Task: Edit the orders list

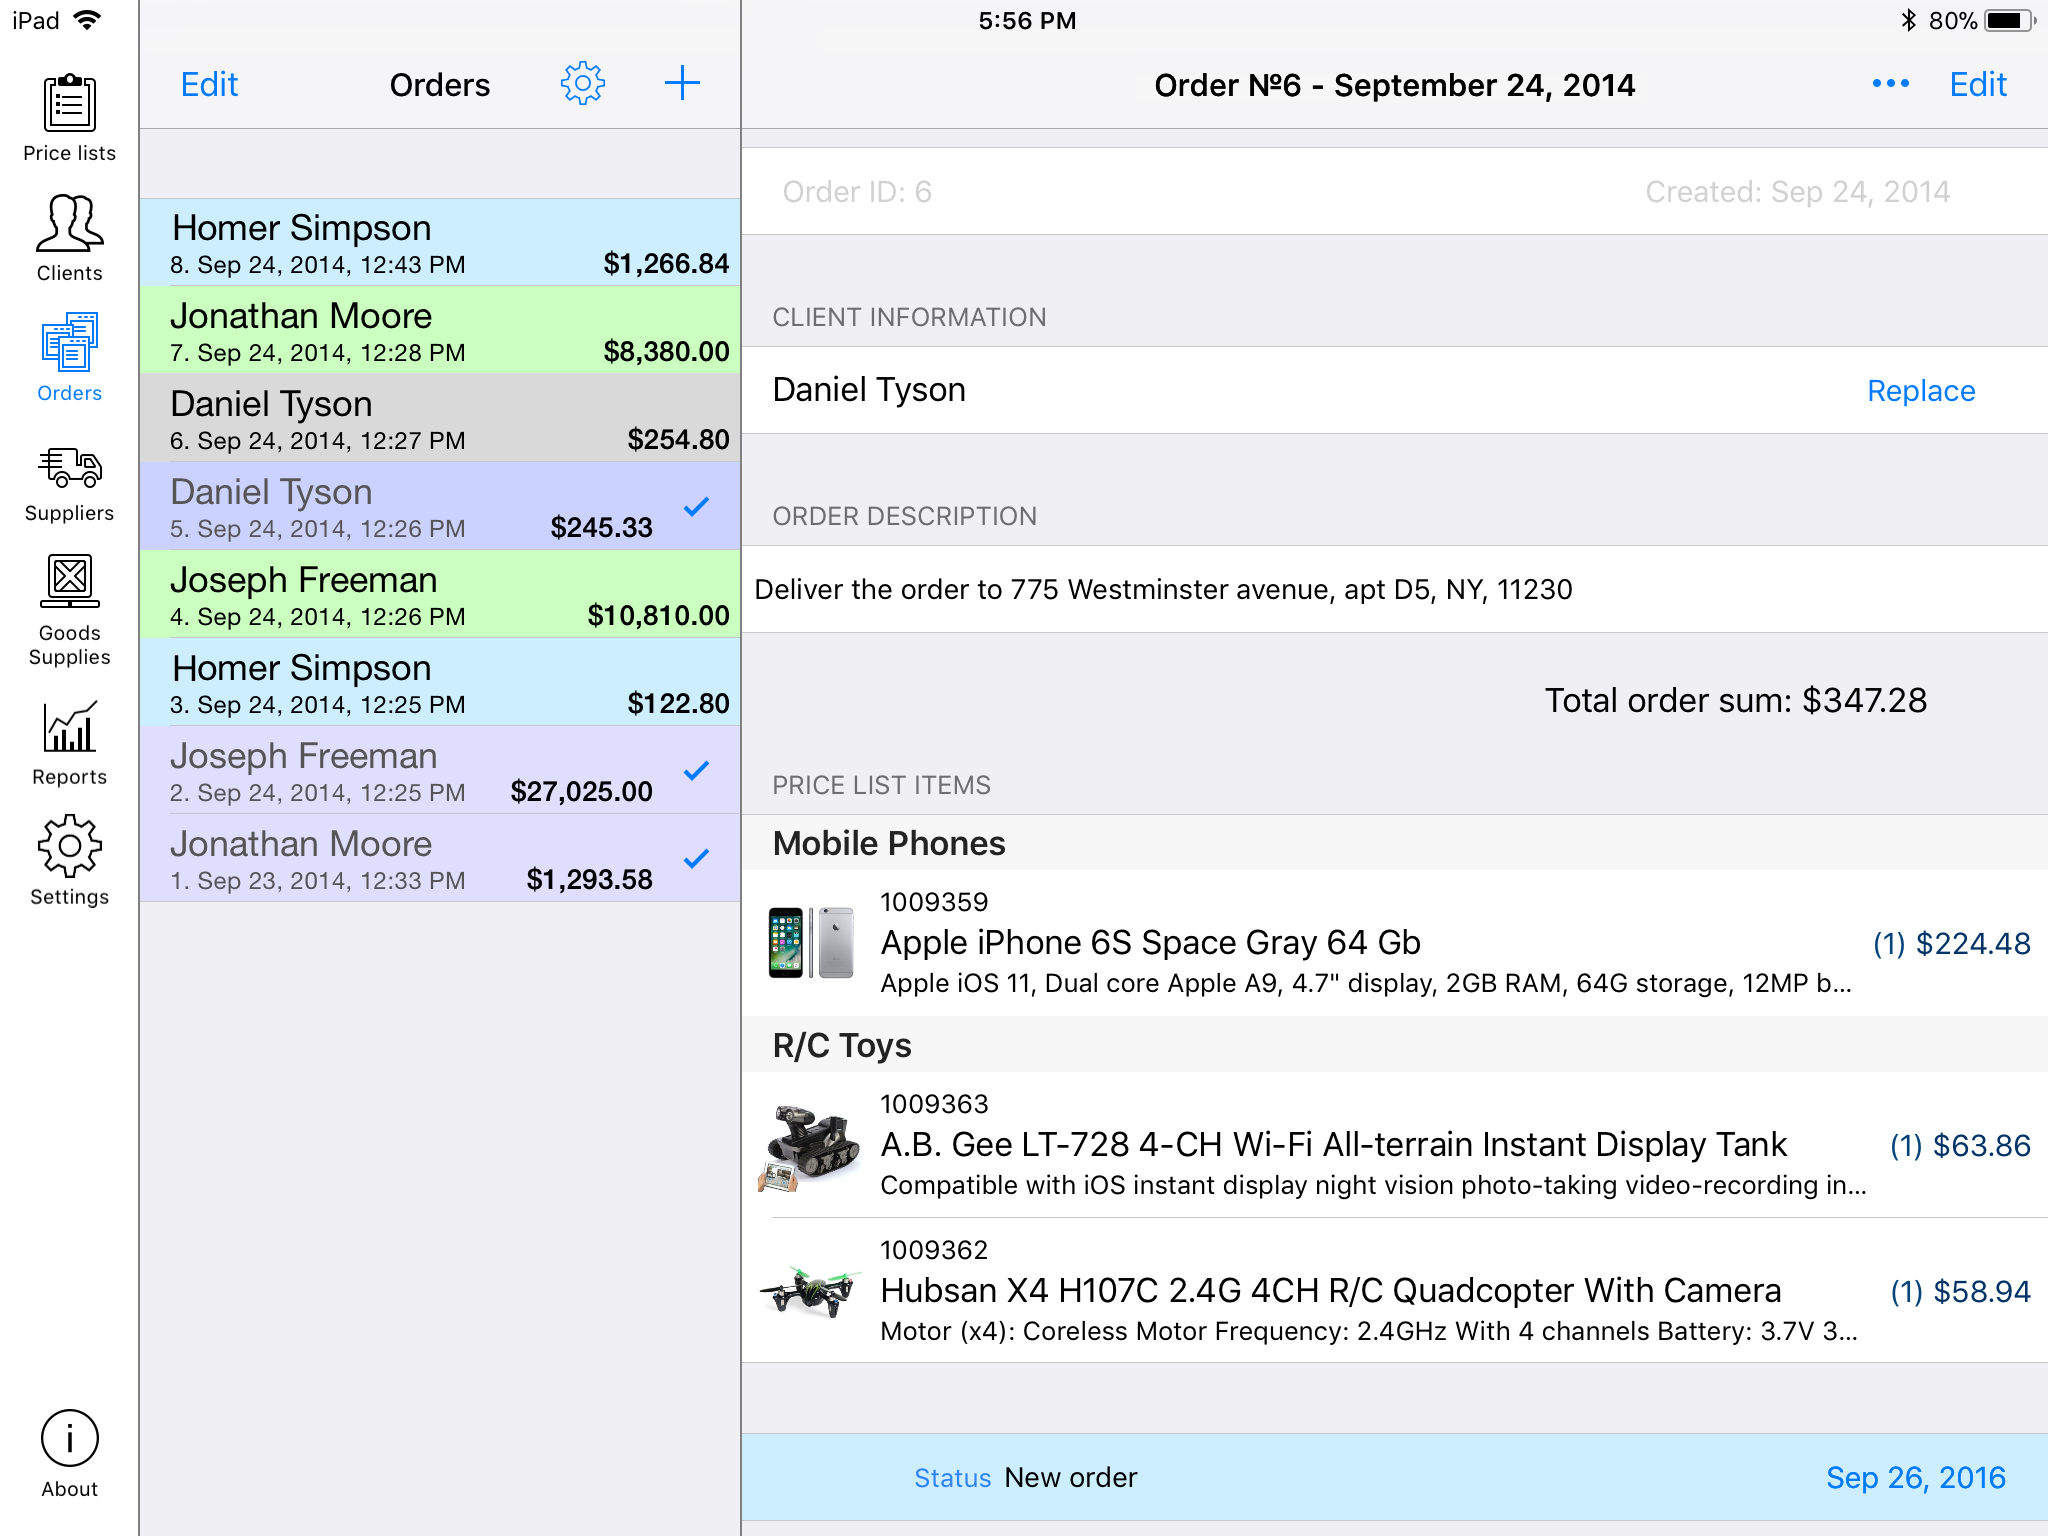Action: click(x=209, y=84)
